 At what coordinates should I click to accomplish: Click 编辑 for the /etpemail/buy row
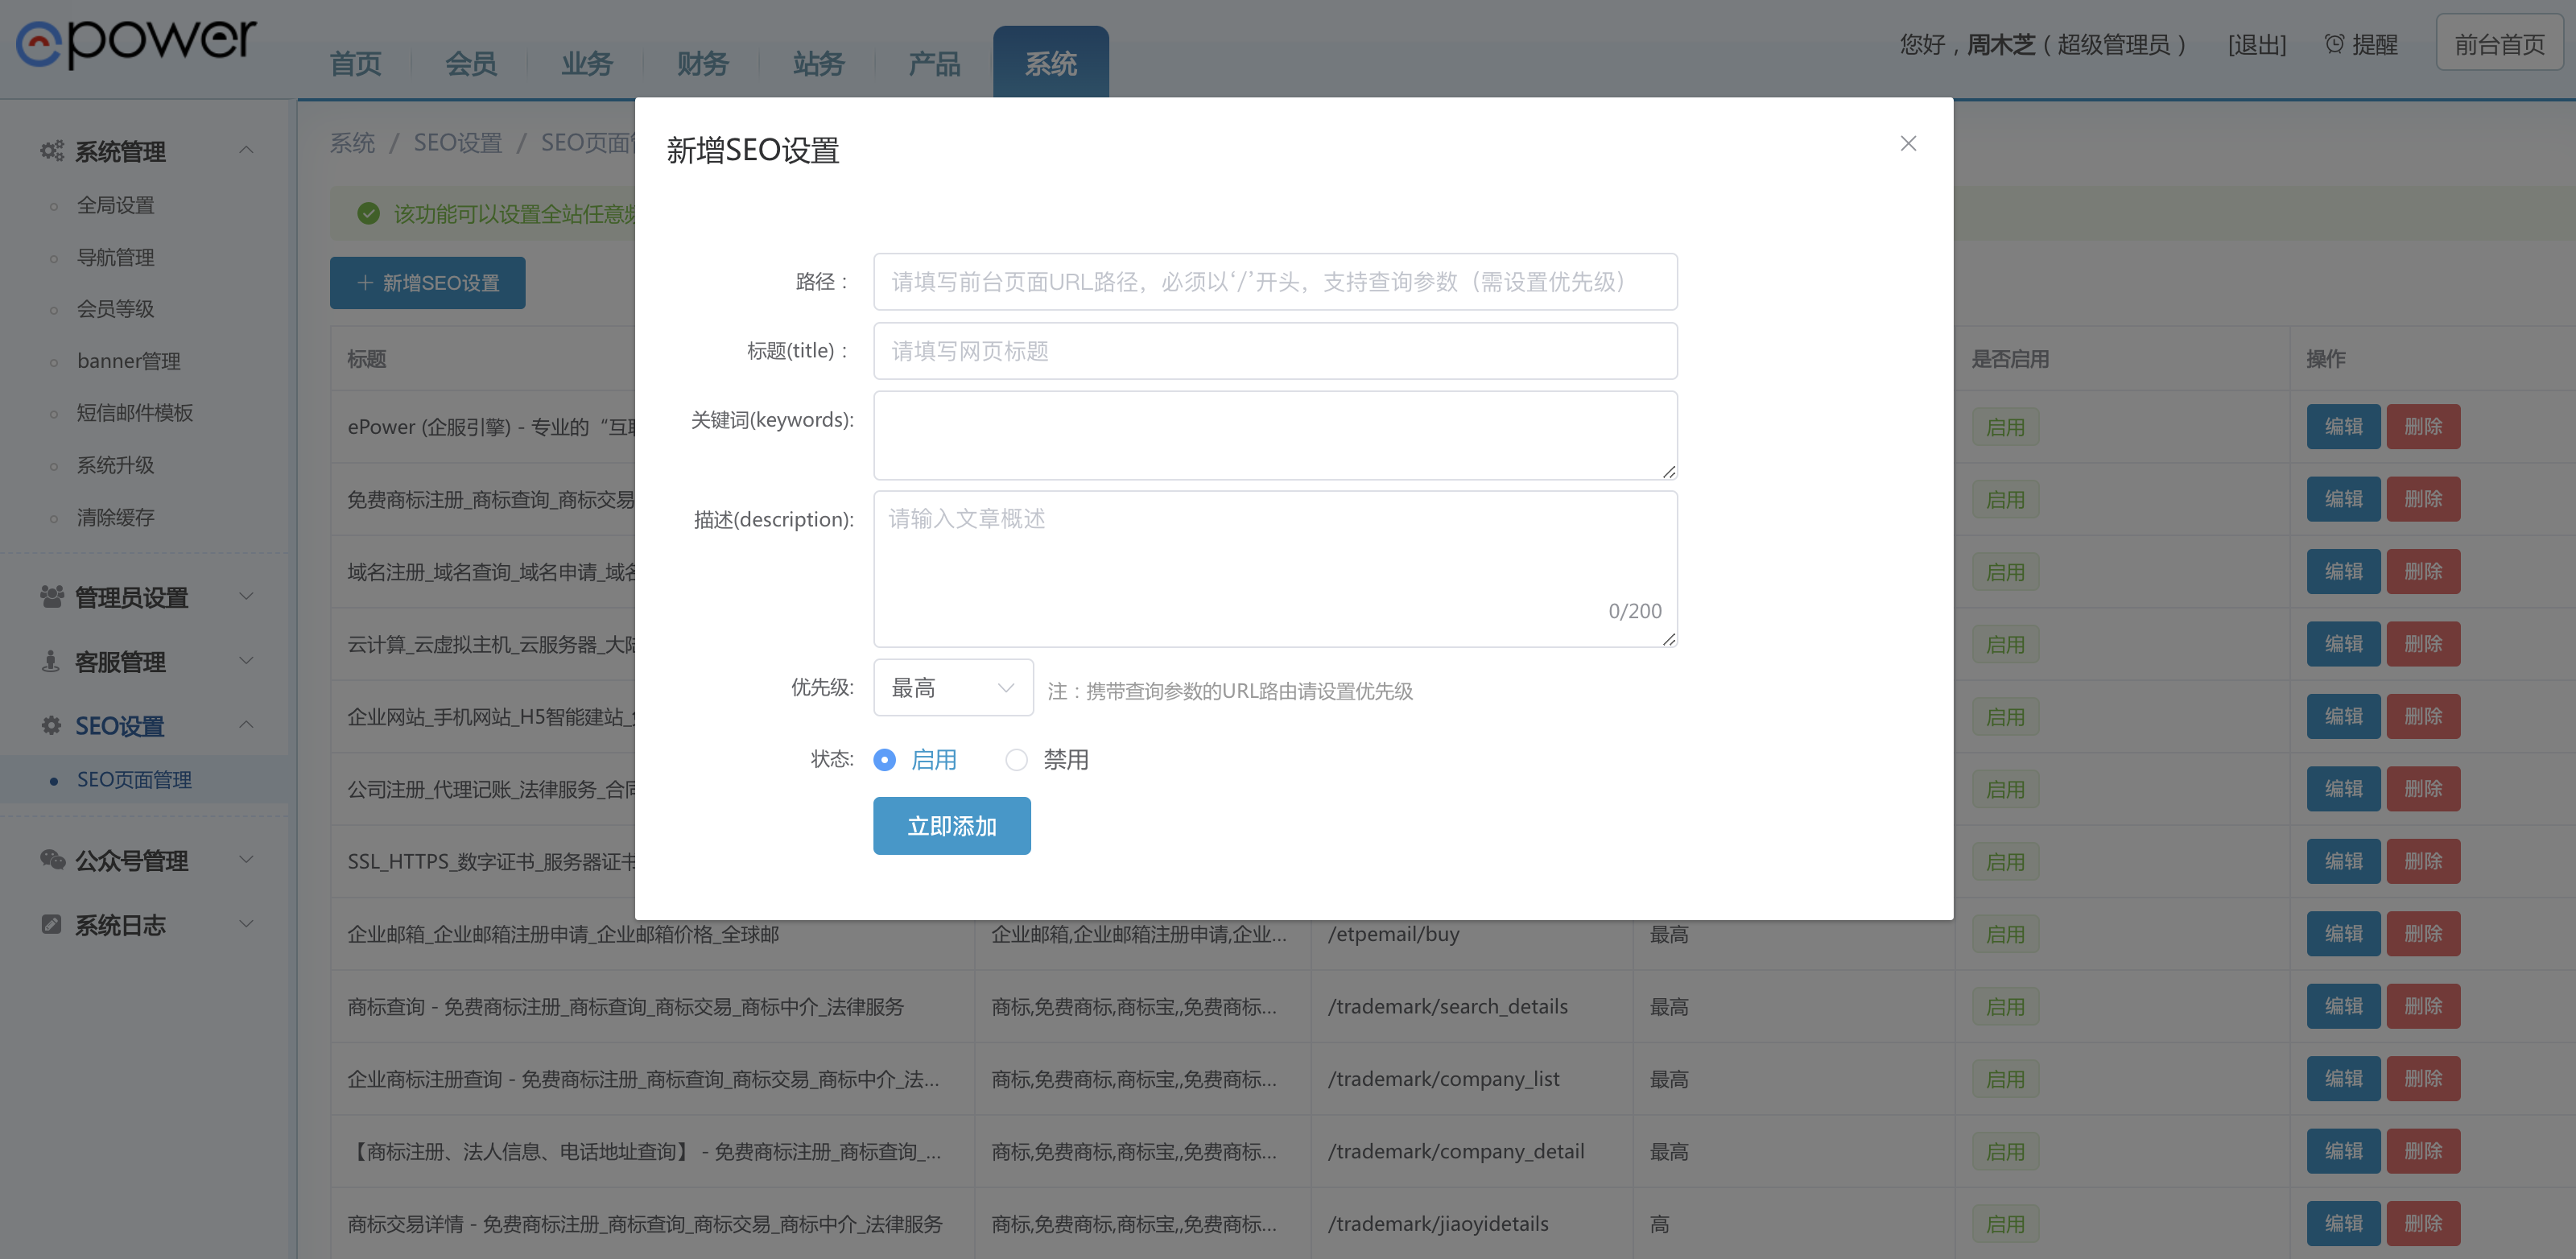coord(2343,934)
